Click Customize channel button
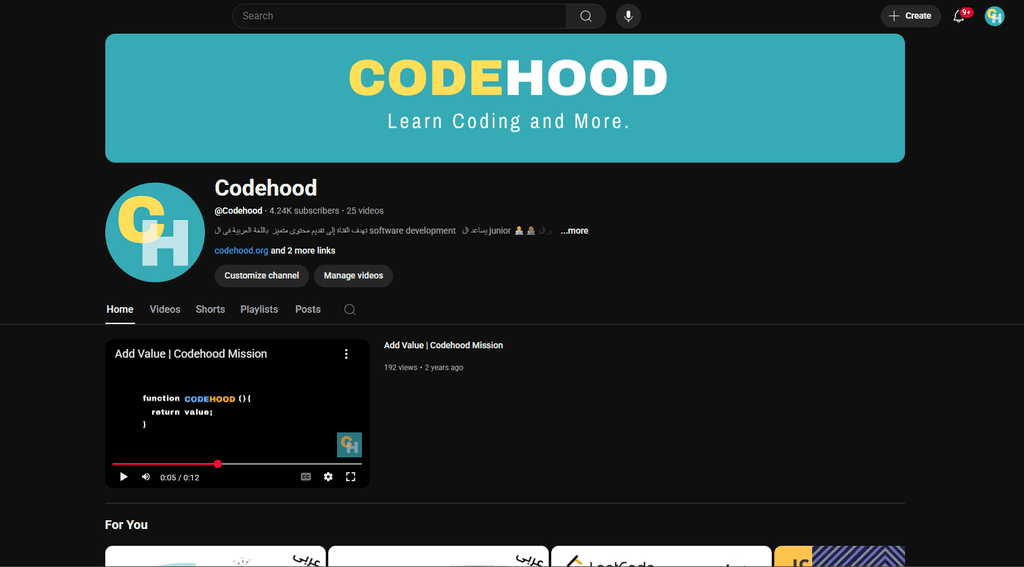Image resolution: width=1024 pixels, height=567 pixels. coord(261,276)
